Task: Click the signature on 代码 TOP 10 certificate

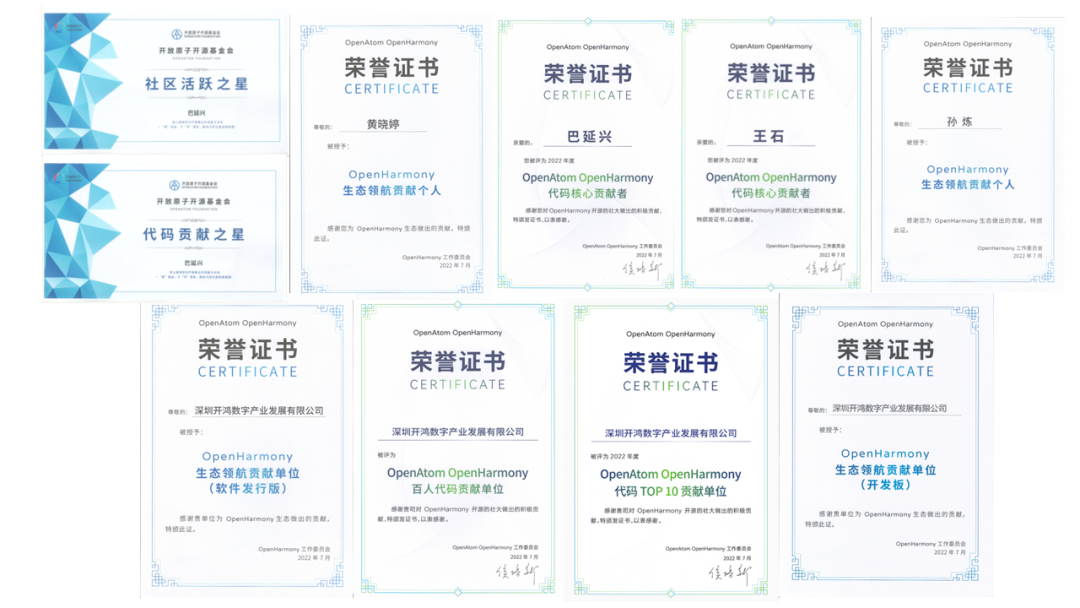Action: coord(729,574)
